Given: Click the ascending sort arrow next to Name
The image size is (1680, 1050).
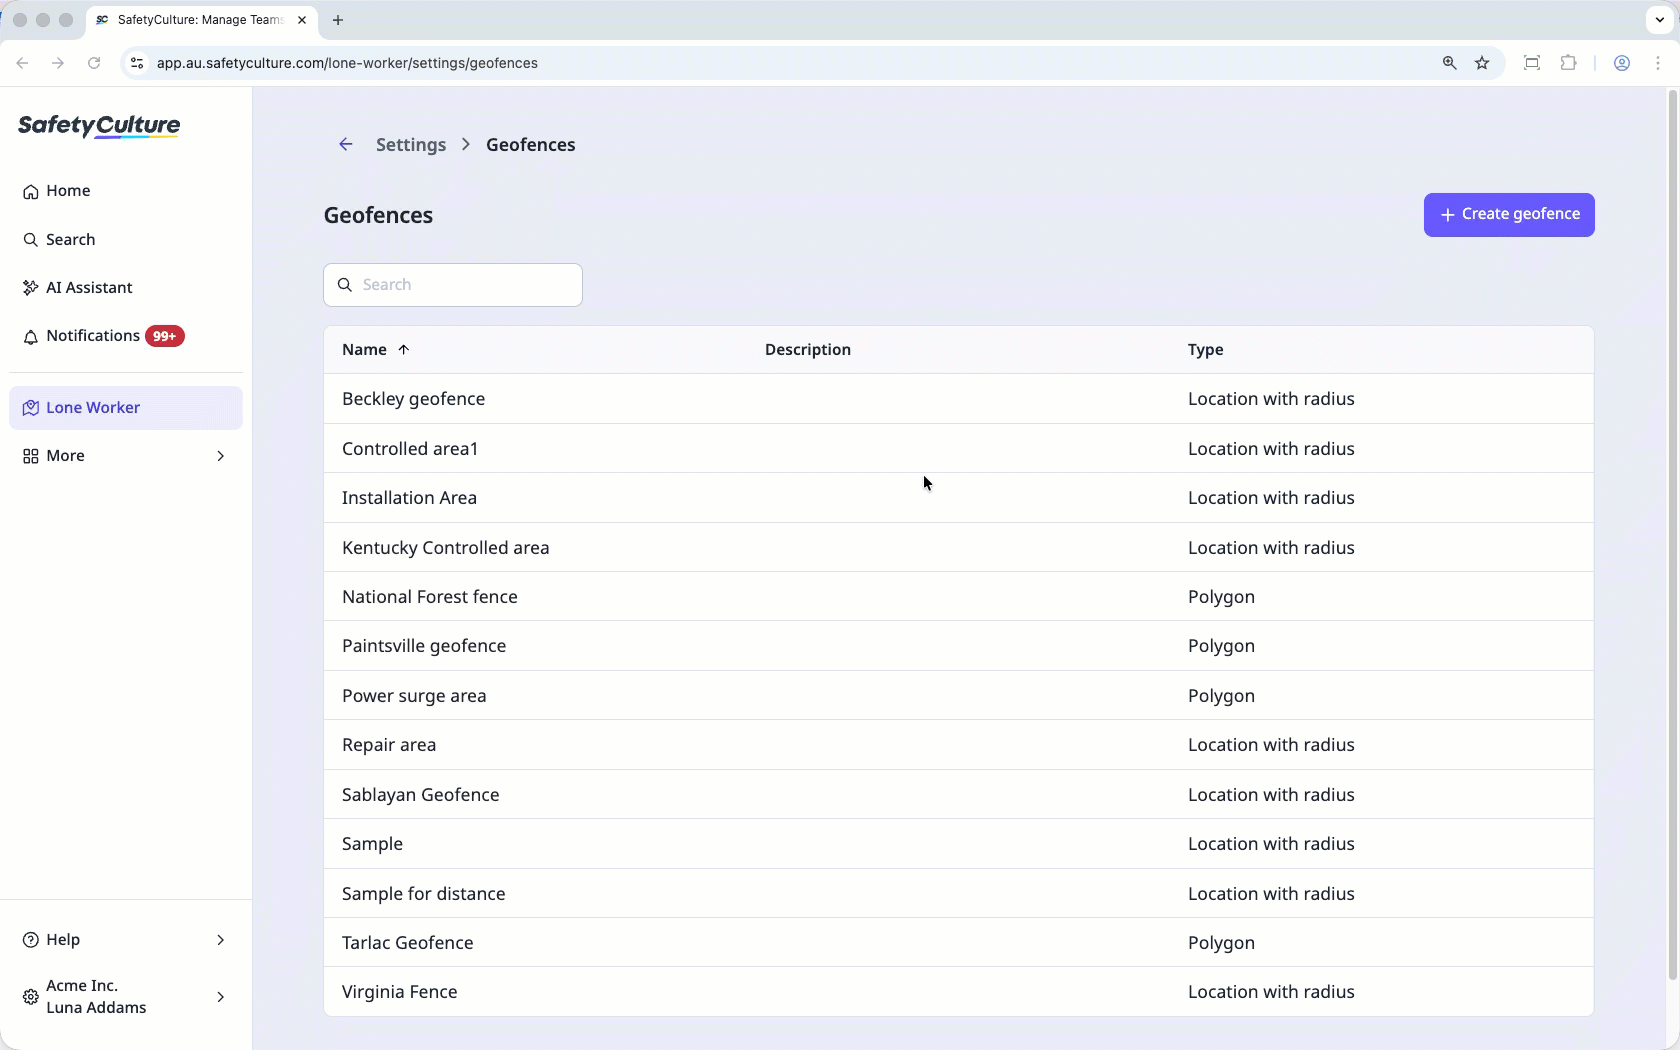Looking at the screenshot, I should pyautogui.click(x=404, y=350).
